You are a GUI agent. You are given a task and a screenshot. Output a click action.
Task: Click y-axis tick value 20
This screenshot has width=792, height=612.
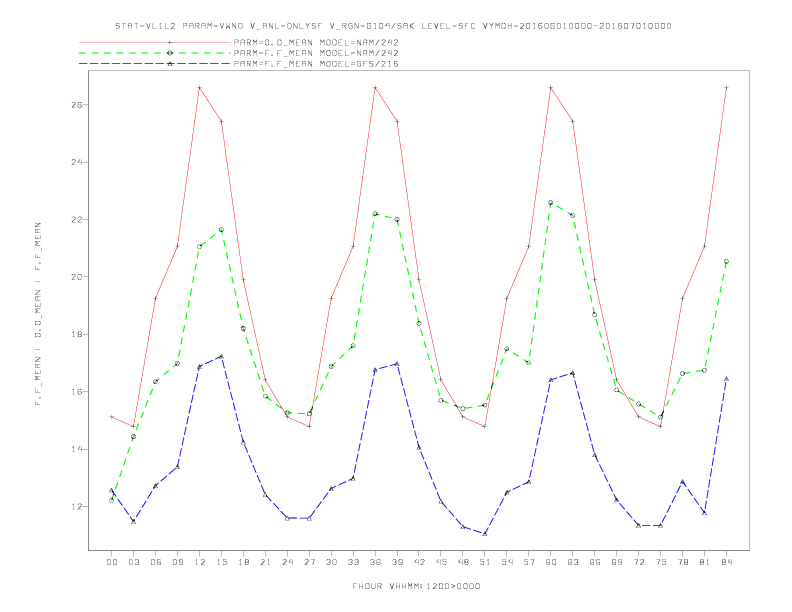click(78, 277)
